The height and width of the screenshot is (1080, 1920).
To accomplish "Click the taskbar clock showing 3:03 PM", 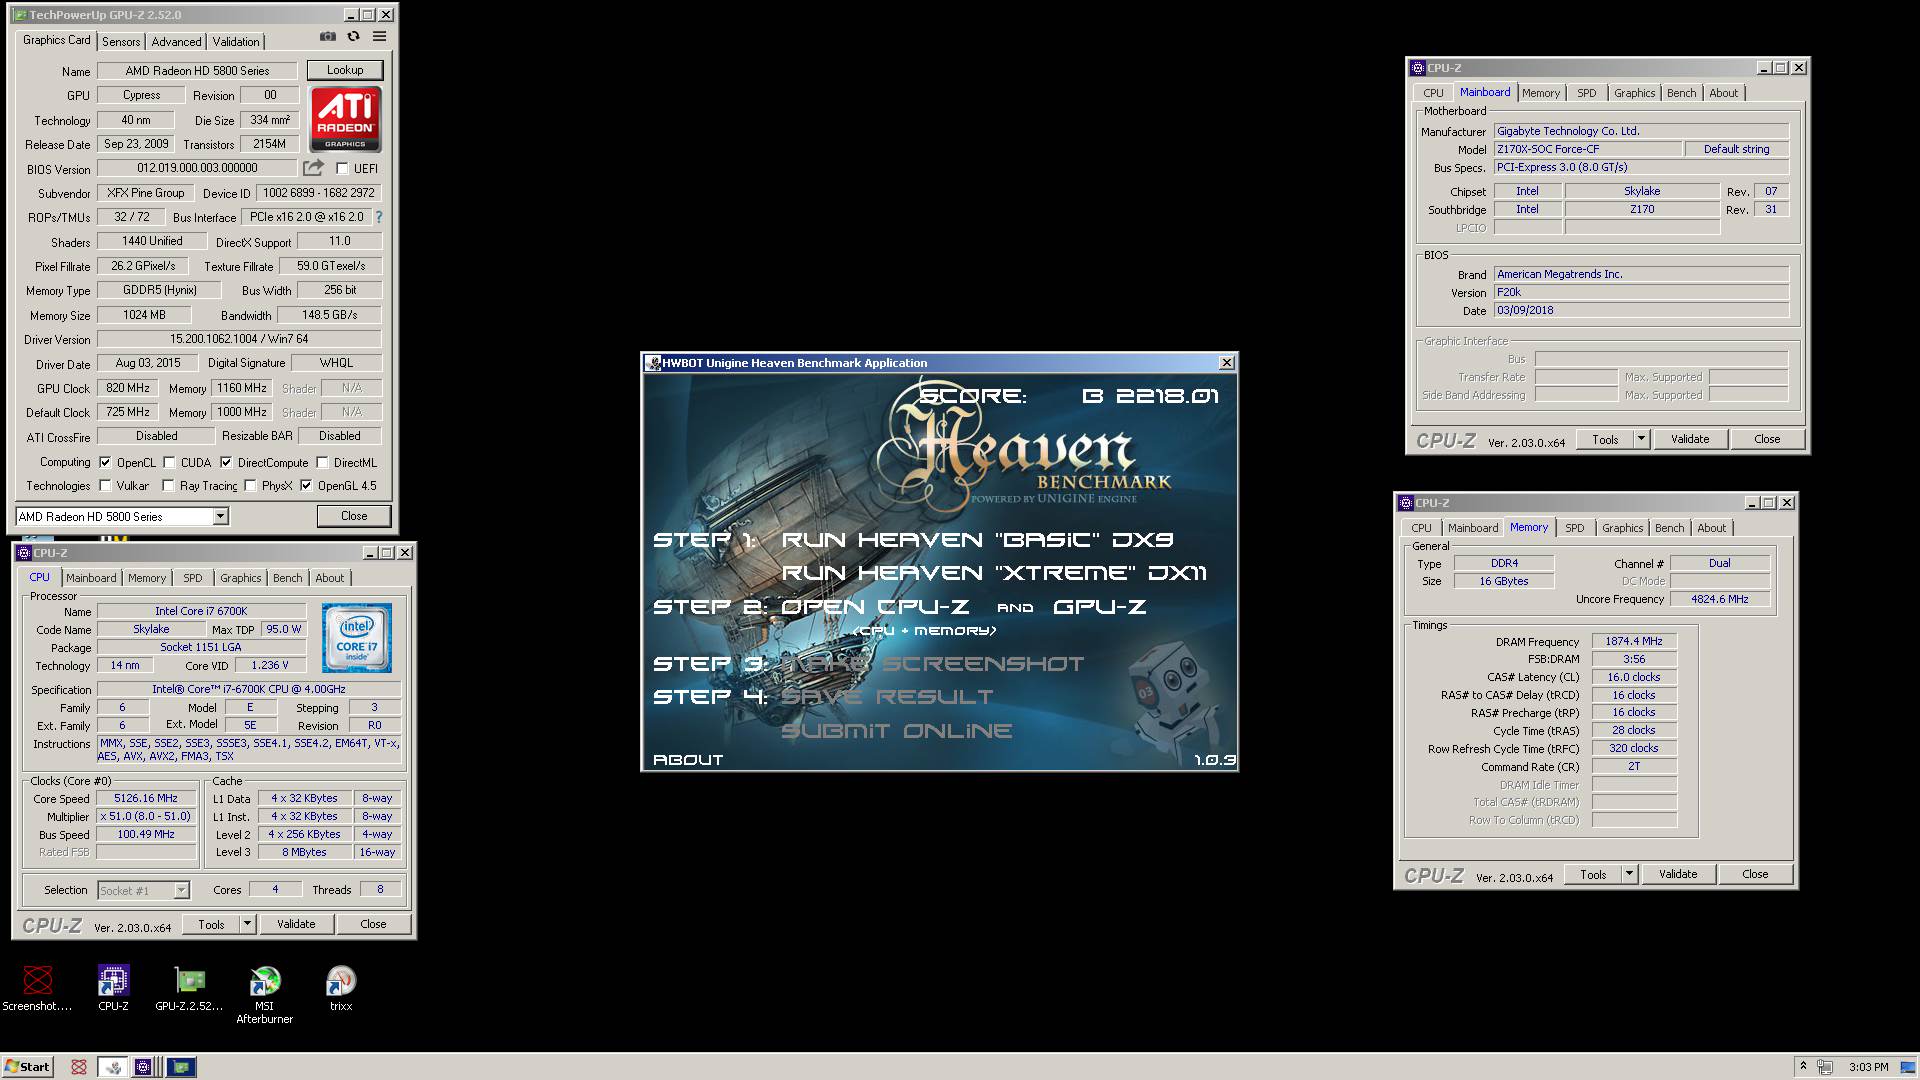I will coord(1869,1067).
